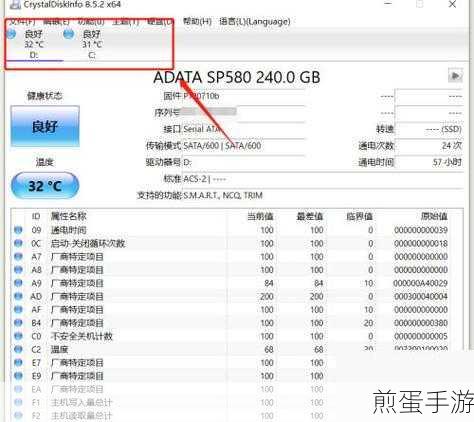Viewport: 474px width, 422px height.
Task: Click the 32 °C temperature button
Action: 45,186
